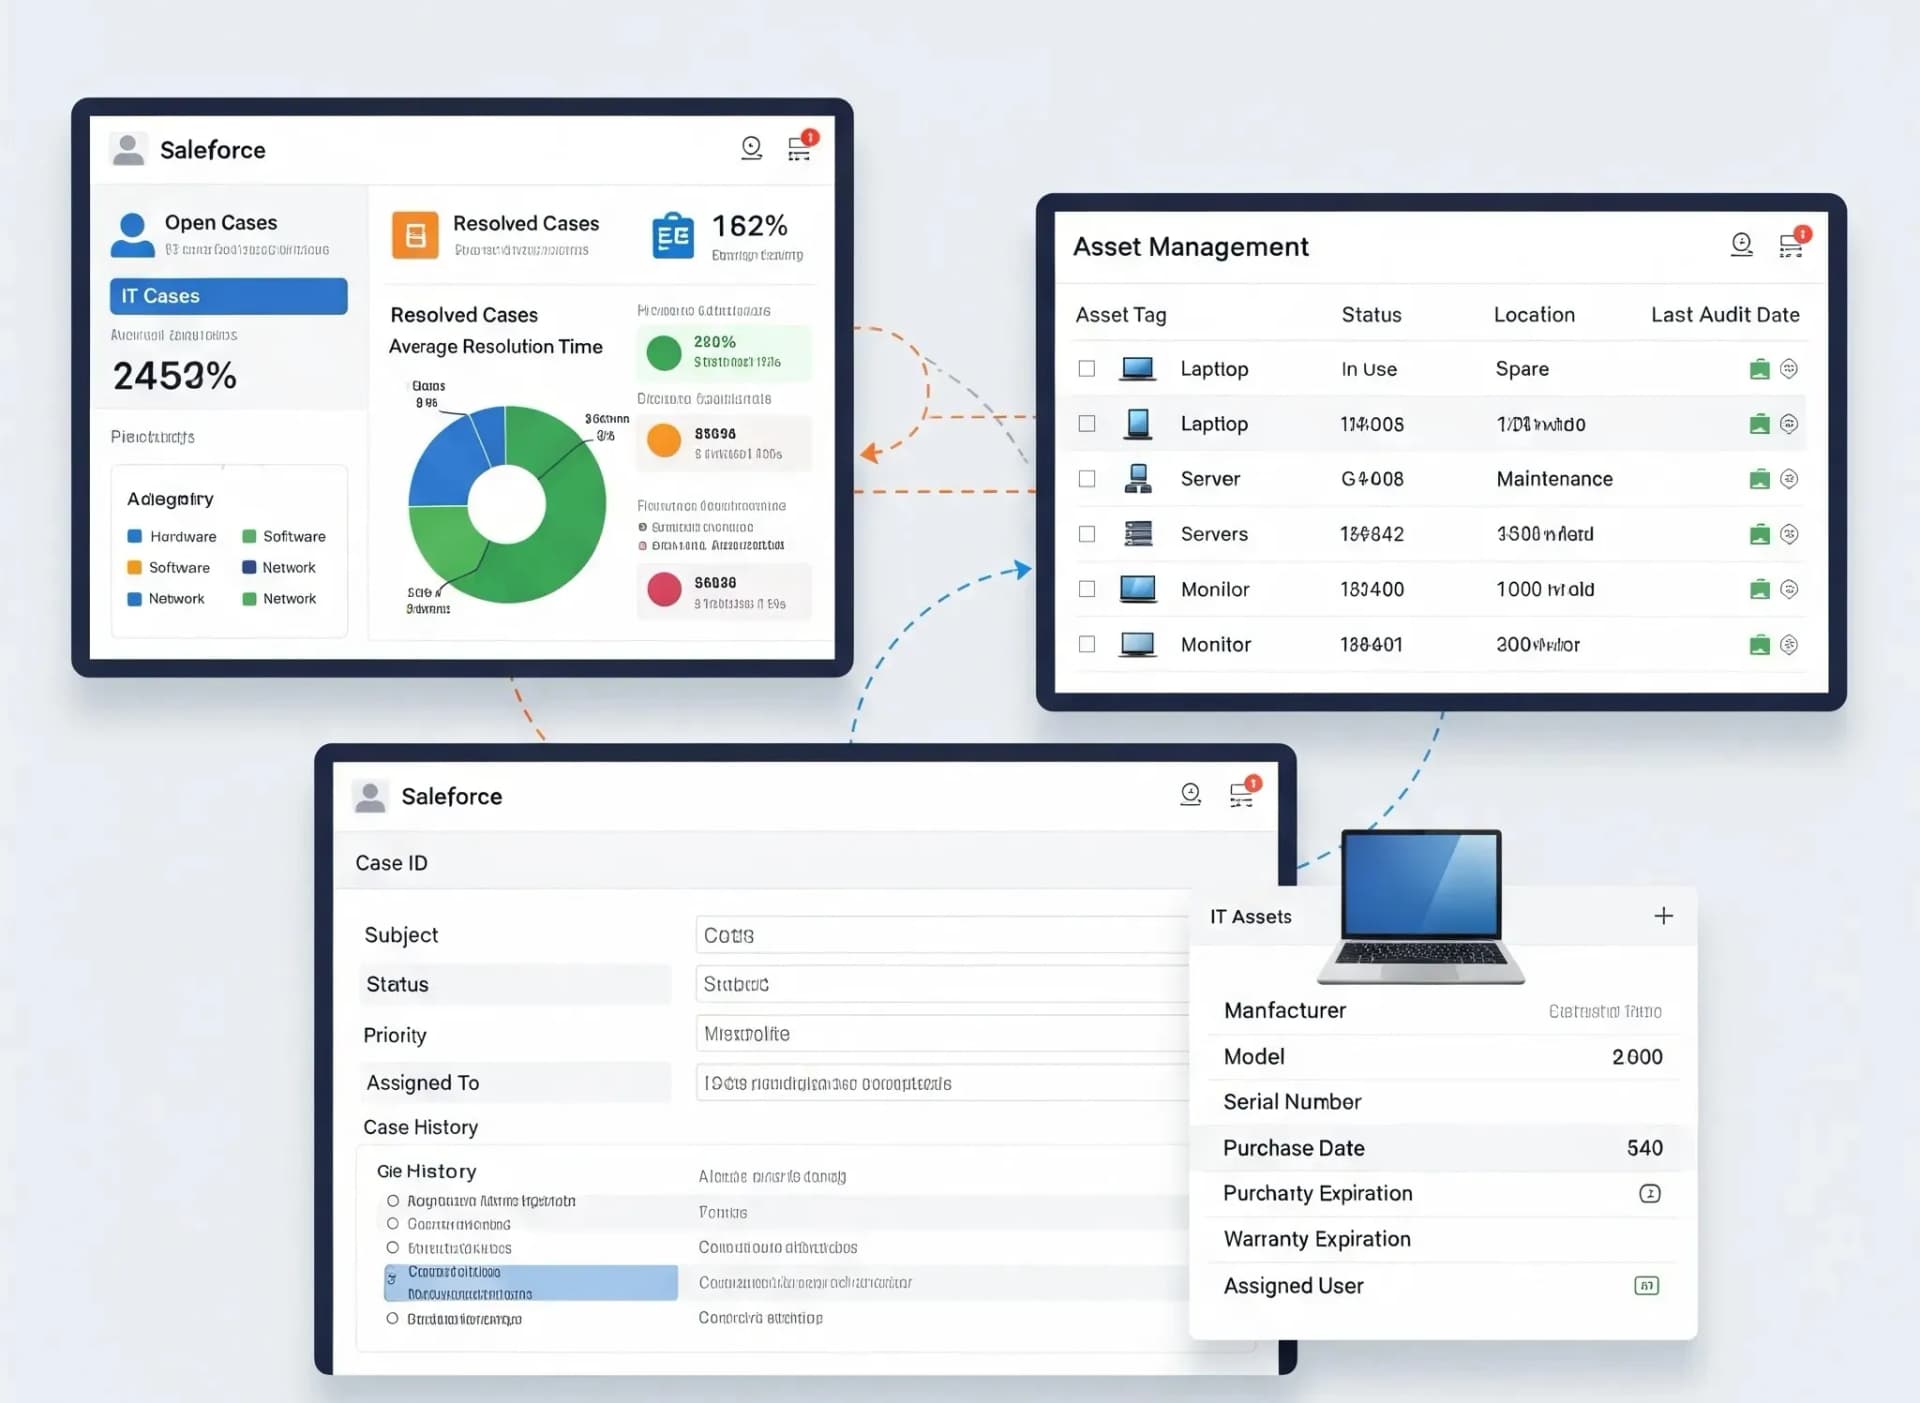
Task: Select the radio button on the first Case History entry
Action: coord(391,1200)
